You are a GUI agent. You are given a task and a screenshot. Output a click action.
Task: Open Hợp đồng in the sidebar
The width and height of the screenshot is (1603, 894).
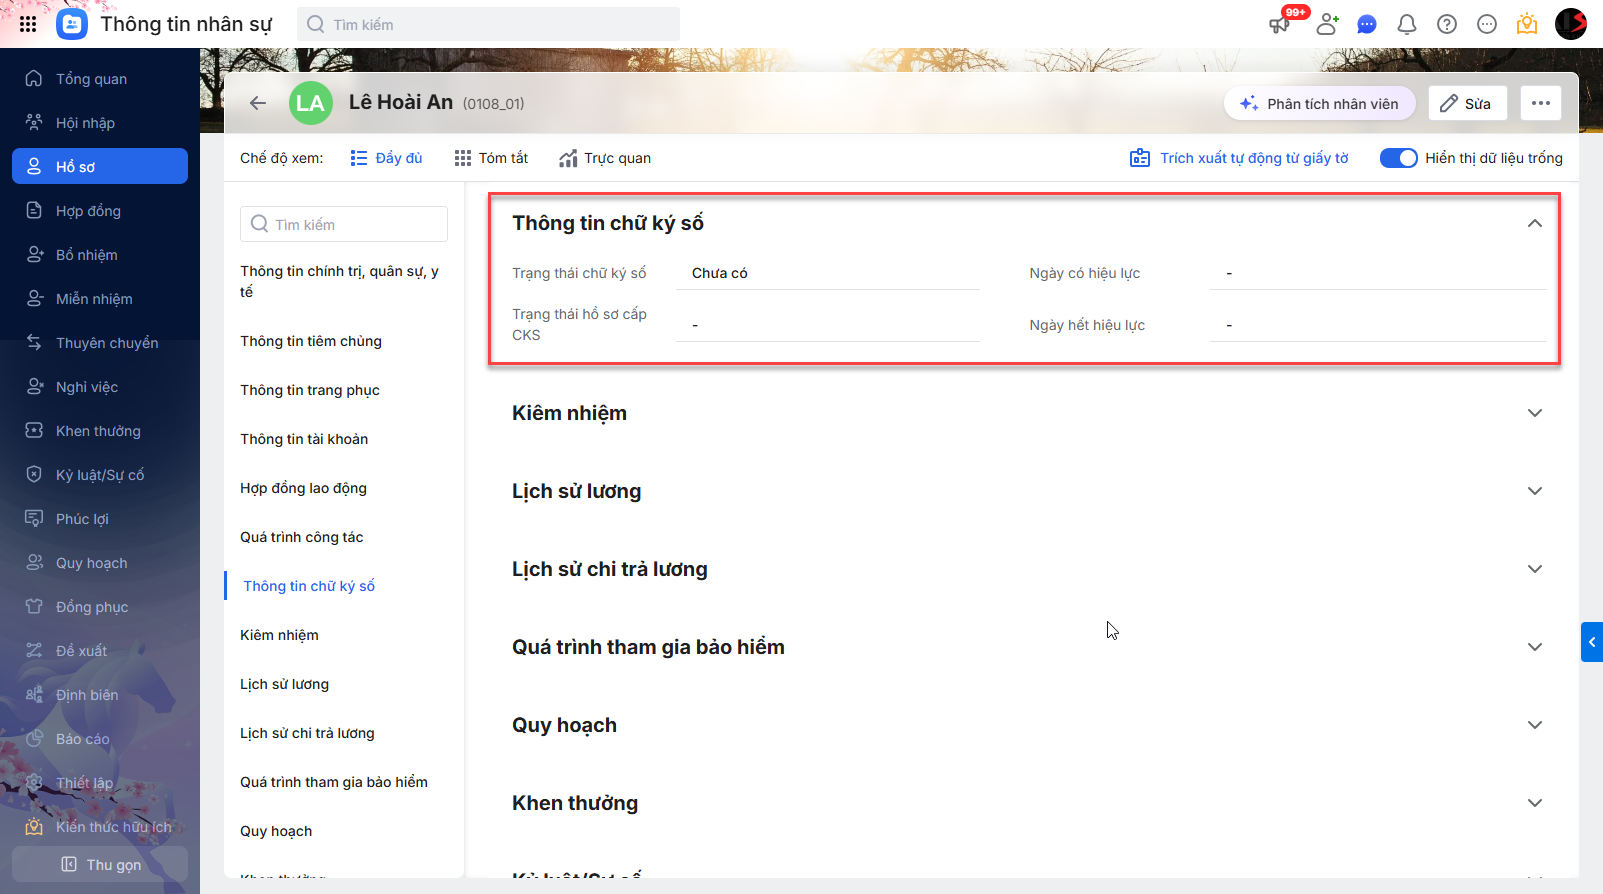(x=88, y=211)
